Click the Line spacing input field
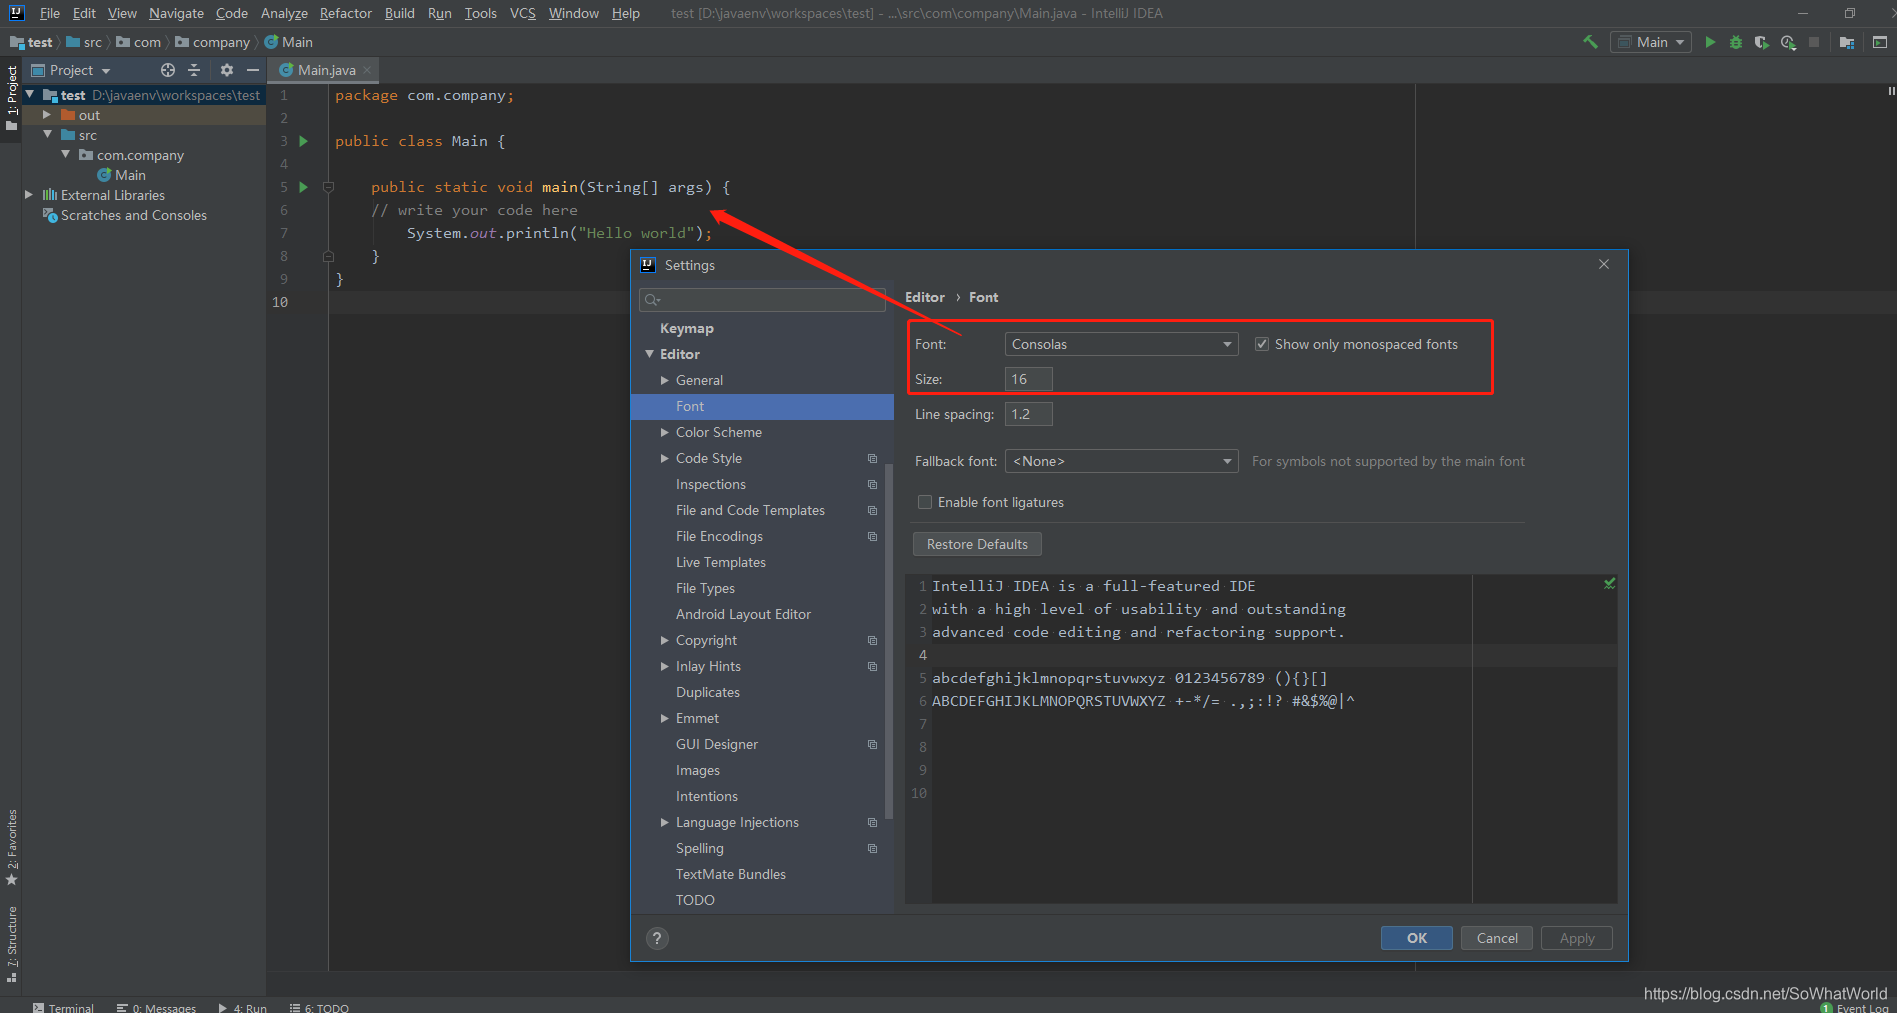The height and width of the screenshot is (1013, 1897). pos(1028,414)
